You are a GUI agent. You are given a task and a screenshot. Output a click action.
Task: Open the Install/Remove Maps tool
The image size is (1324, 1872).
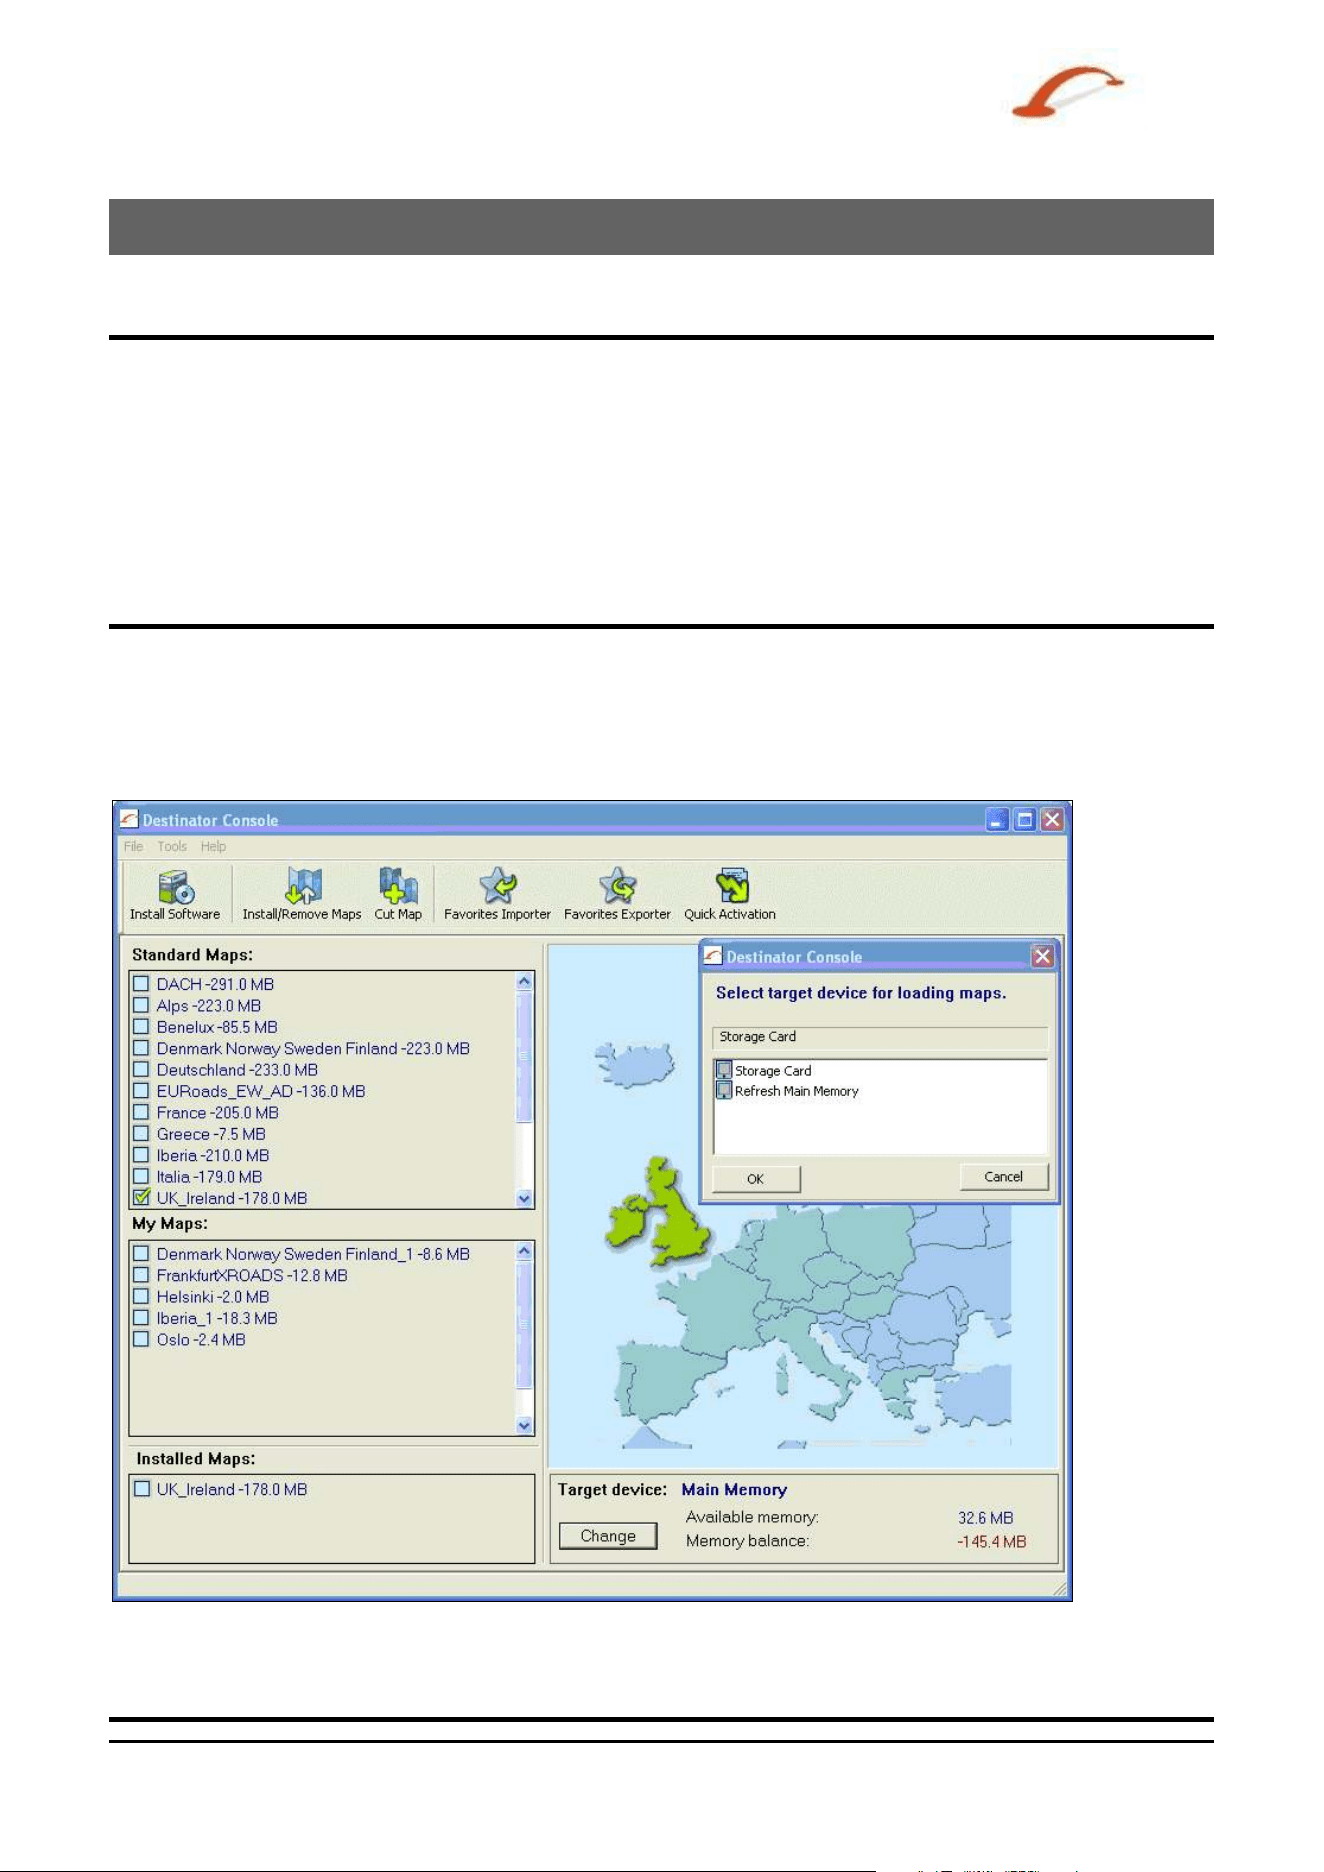pos(302,894)
